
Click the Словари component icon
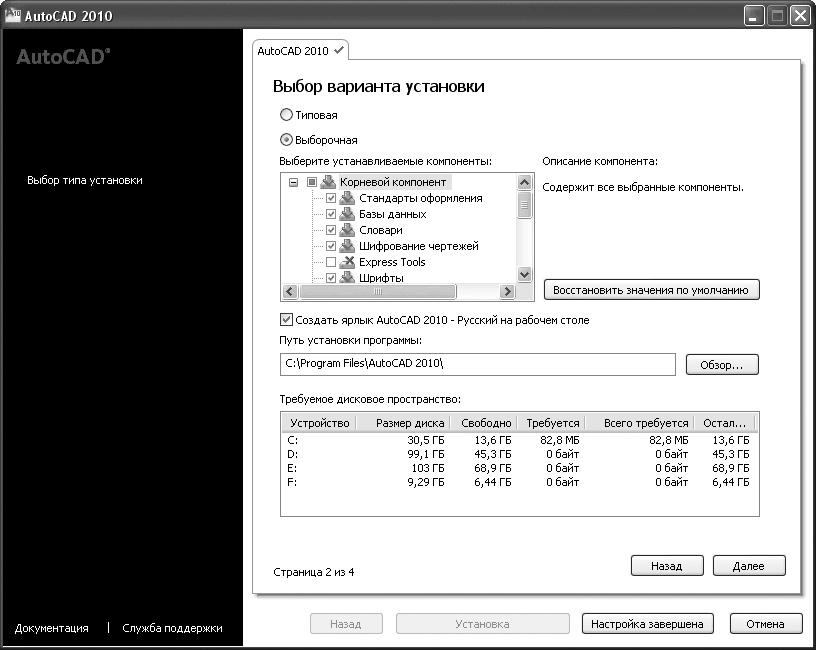pos(347,230)
